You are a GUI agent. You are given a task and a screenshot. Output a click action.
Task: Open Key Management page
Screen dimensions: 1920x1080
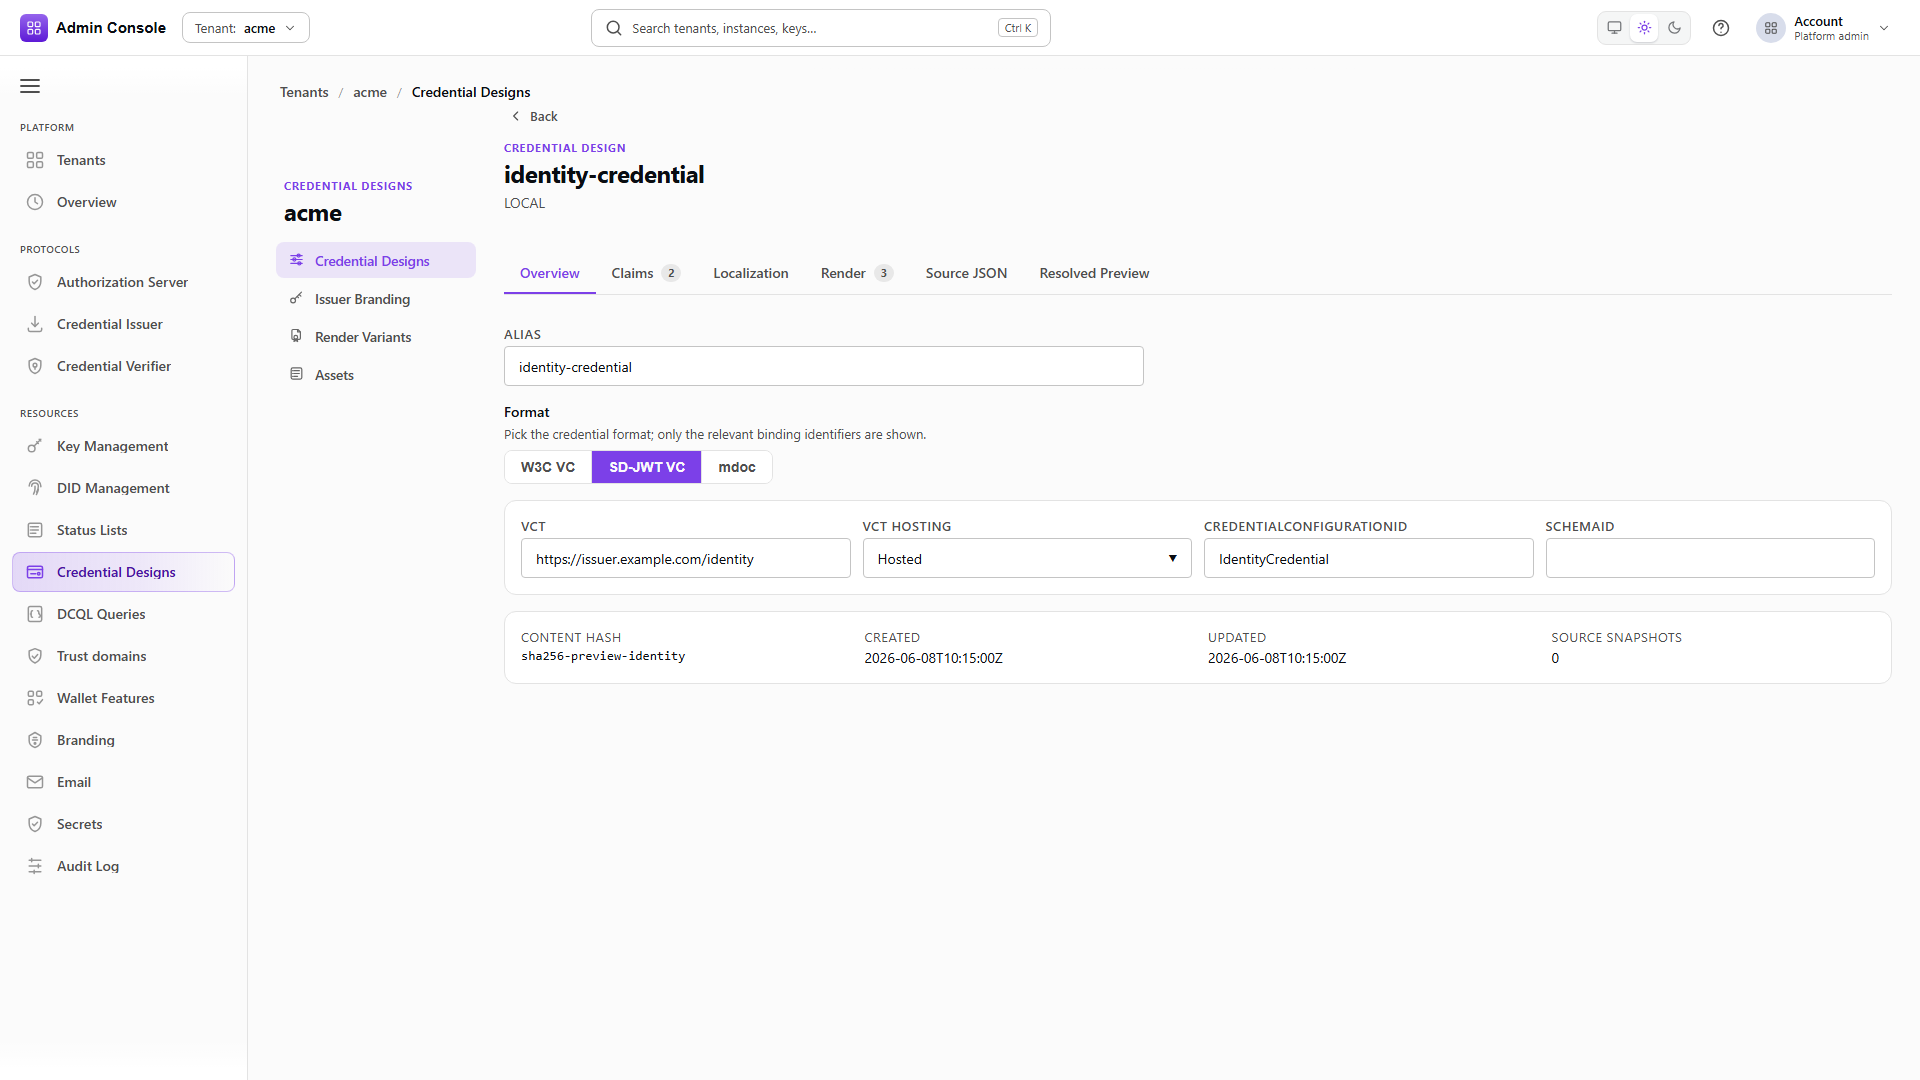[x=124, y=446]
